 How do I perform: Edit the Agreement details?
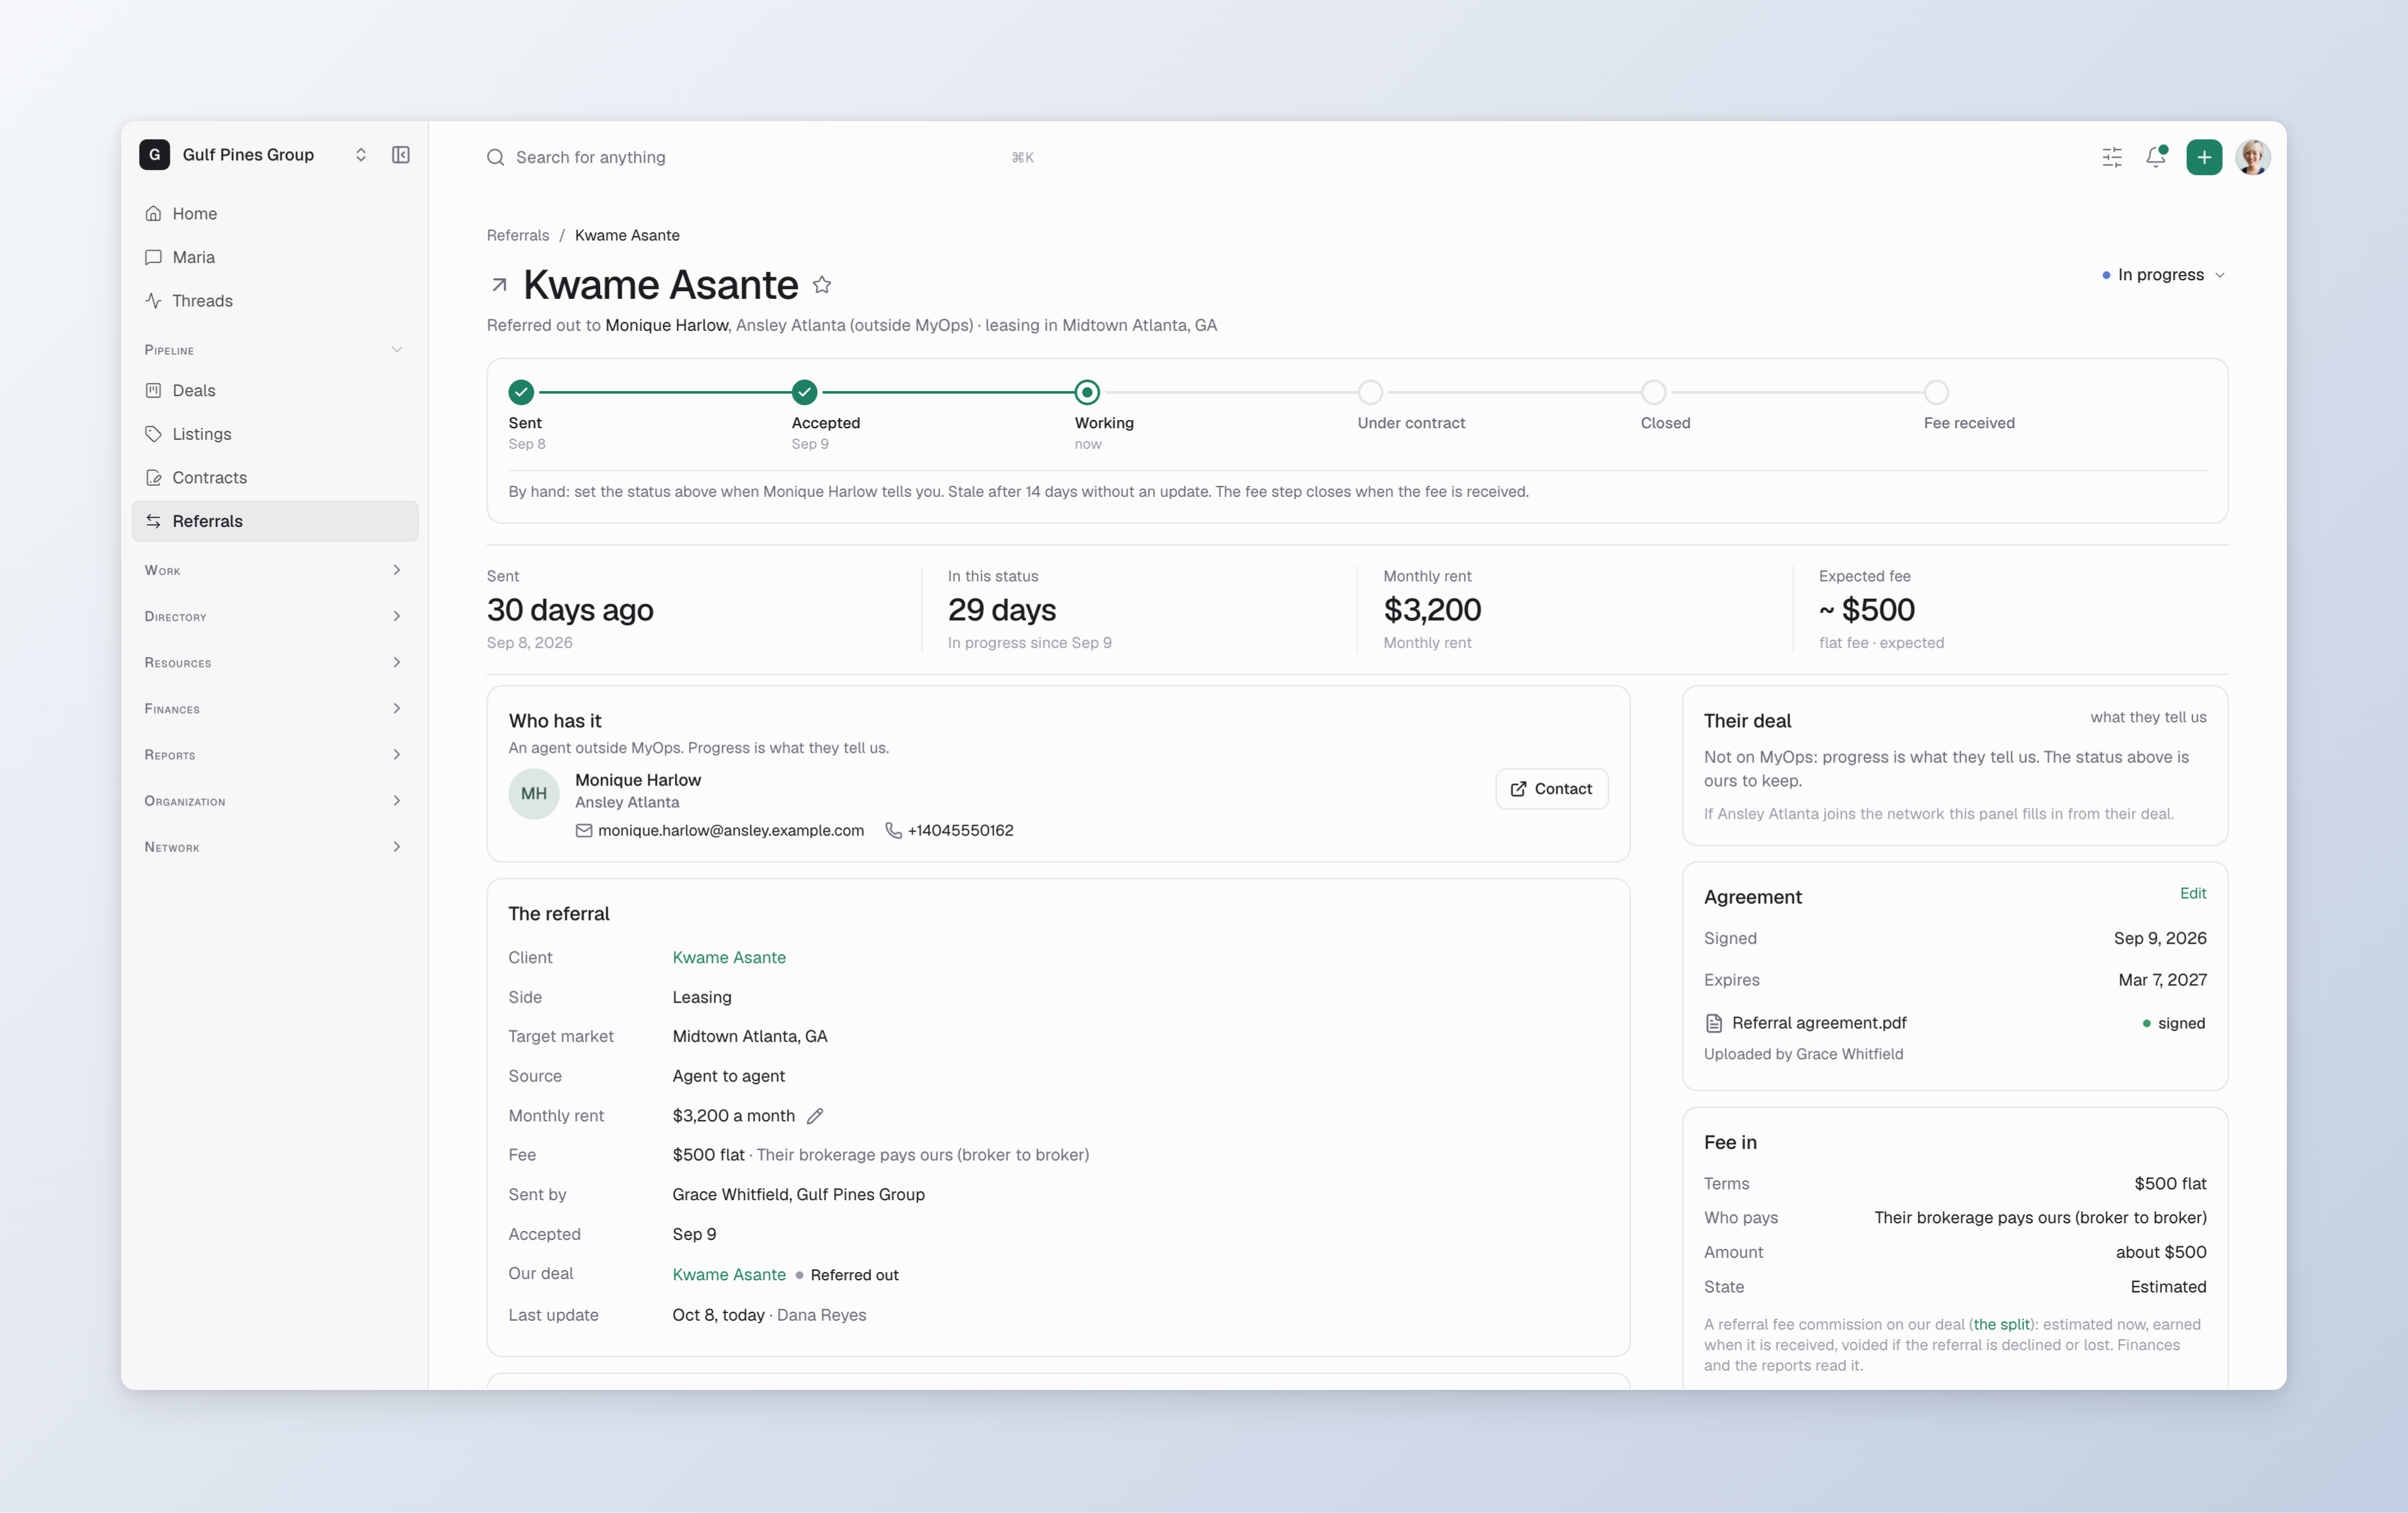click(x=2192, y=893)
